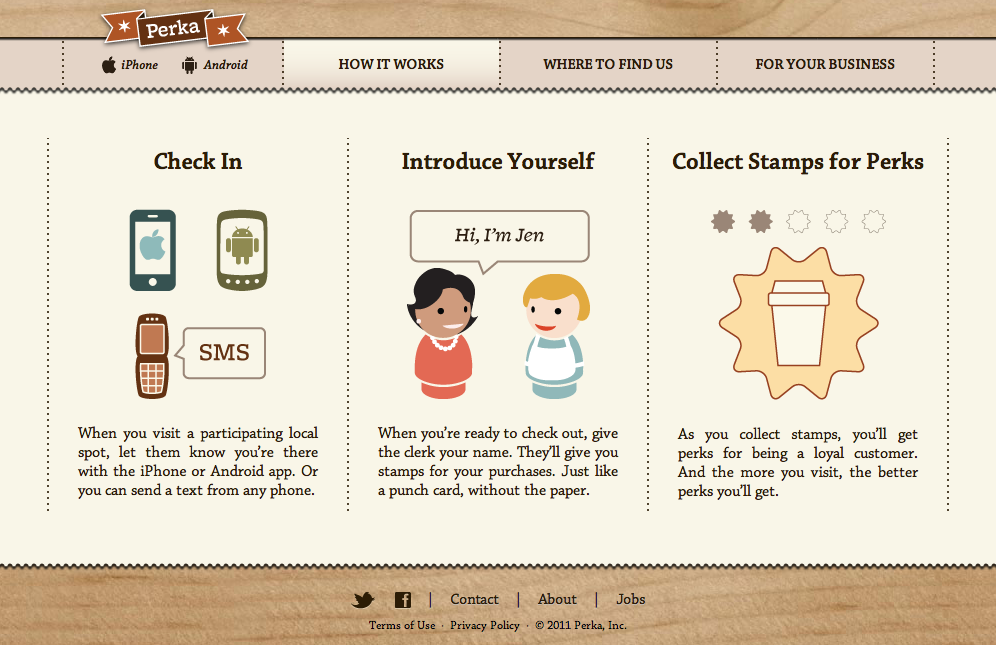
Task: Click the brown flip phone illustration
Action: click(152, 356)
